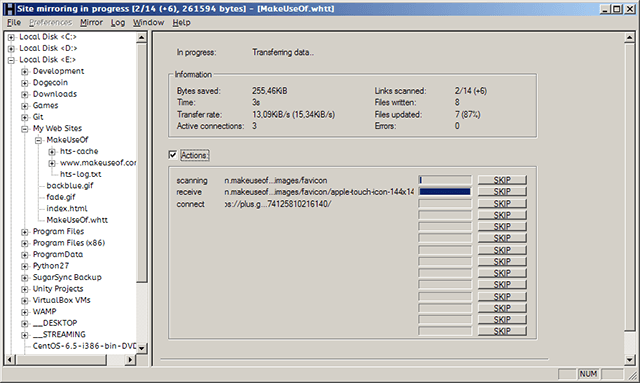Toggle the Actions checkbox
Viewport: 640px width, 383px height.
tap(173, 155)
